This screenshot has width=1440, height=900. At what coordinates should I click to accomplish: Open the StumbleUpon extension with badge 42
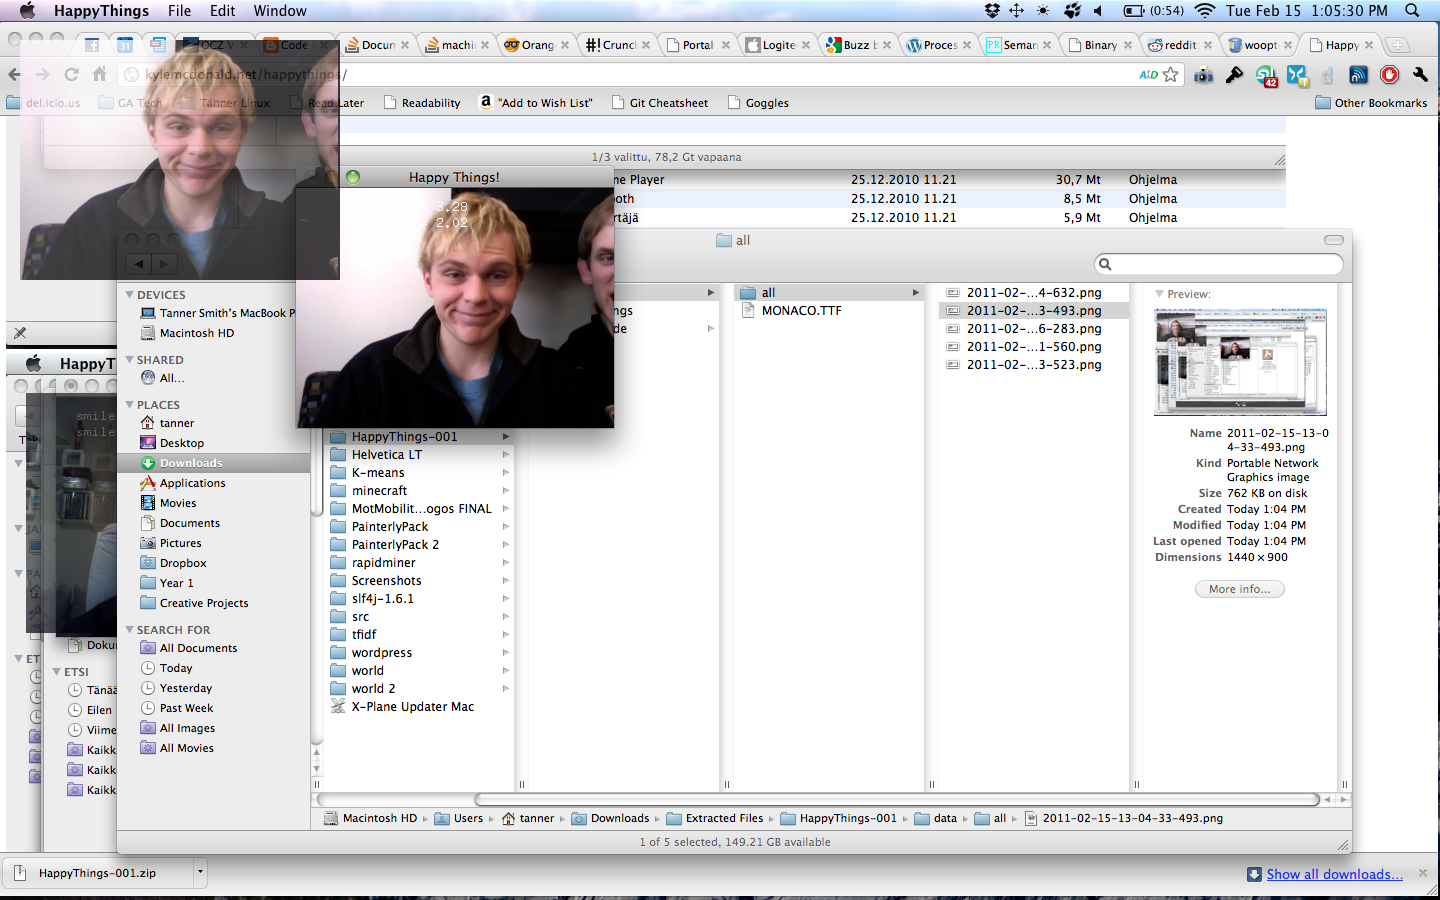point(1266,75)
